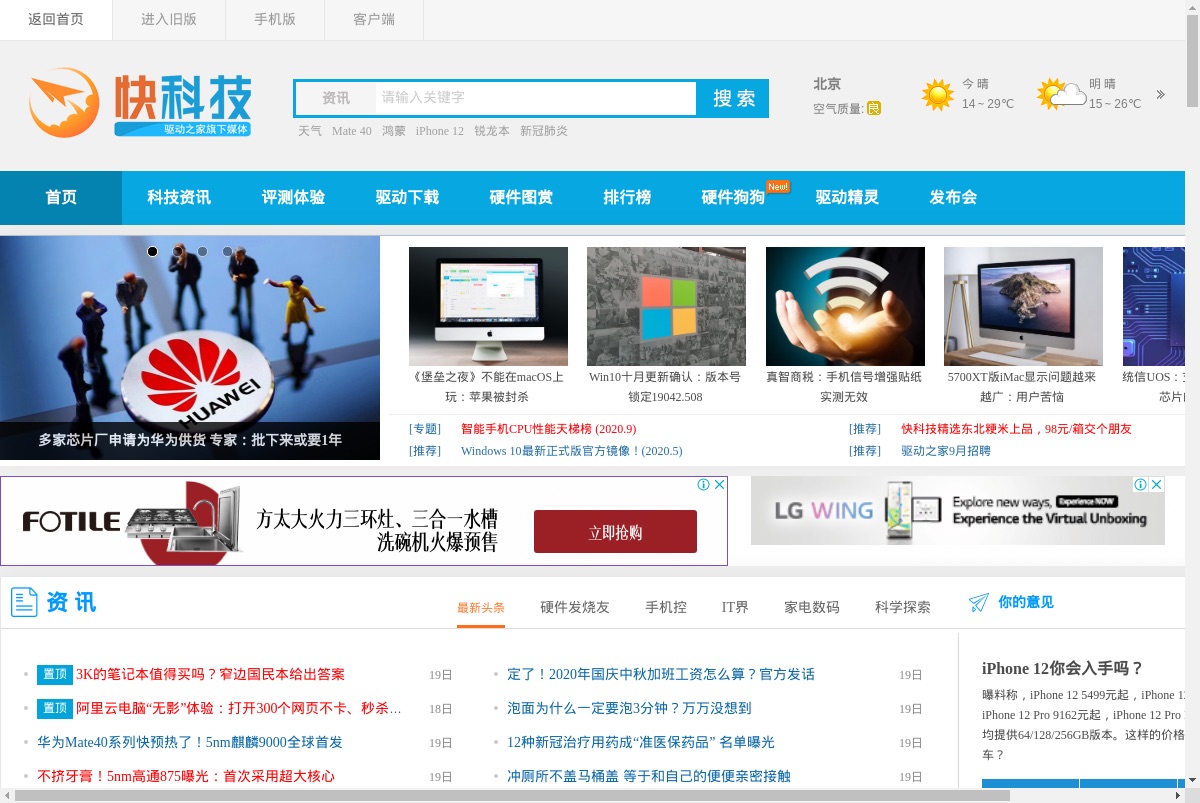The height and width of the screenshot is (803, 1200).
Task: Open Windows 10最新正式版官方镜像 link
Action: [572, 451]
